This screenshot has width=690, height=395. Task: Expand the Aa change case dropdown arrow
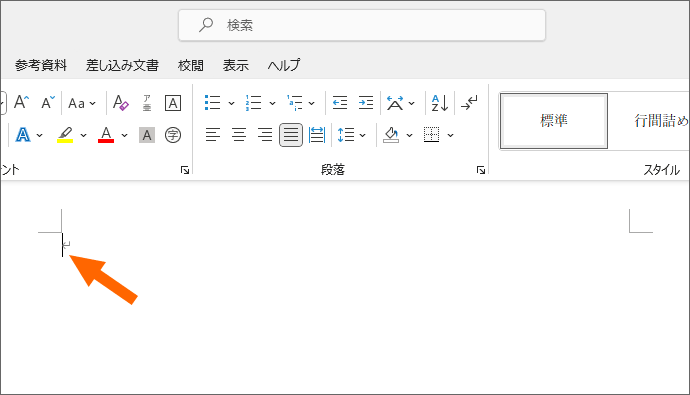(x=92, y=104)
